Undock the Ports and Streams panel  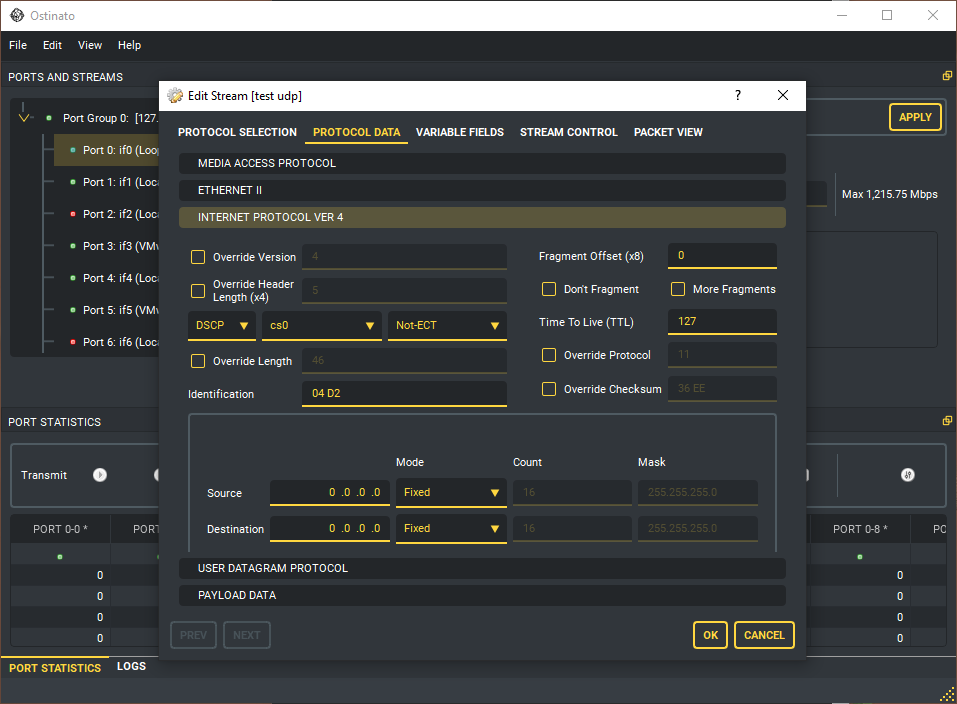click(x=946, y=76)
